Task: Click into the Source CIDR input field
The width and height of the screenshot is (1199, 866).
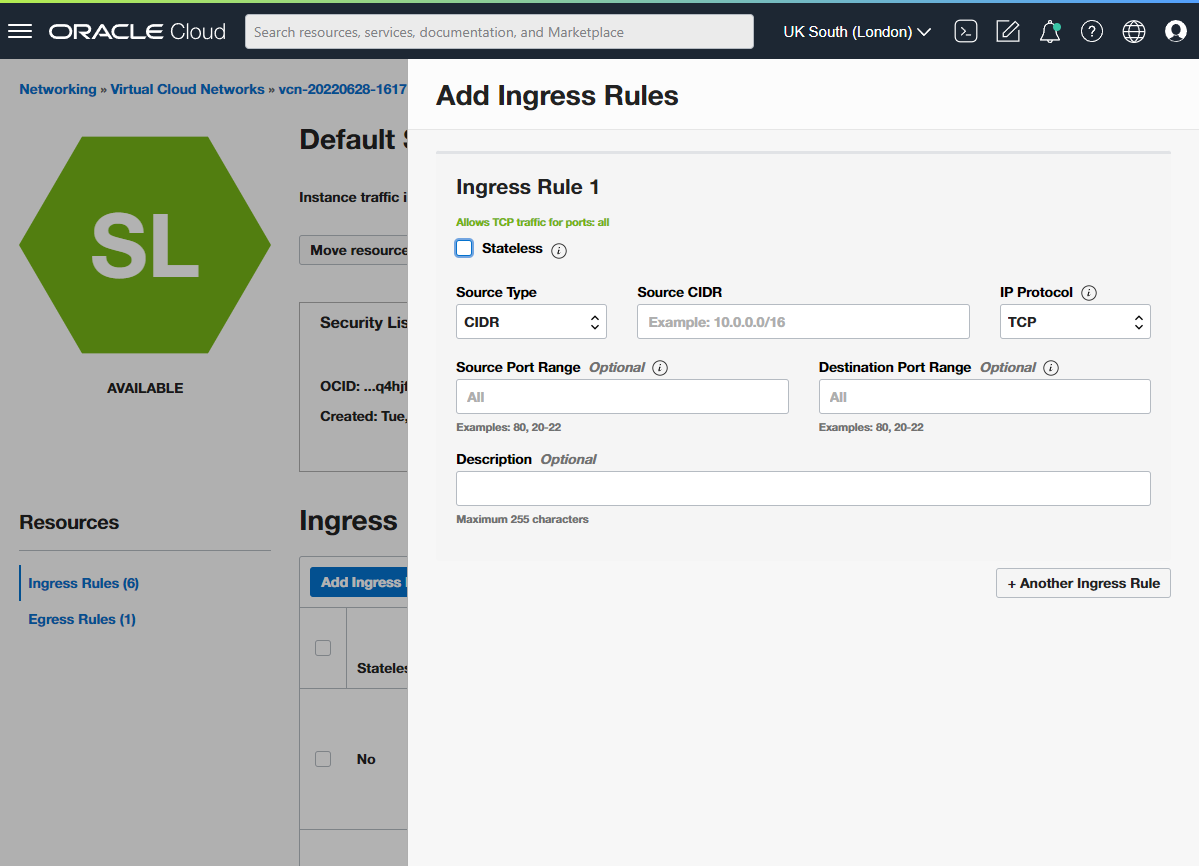Action: coord(803,322)
